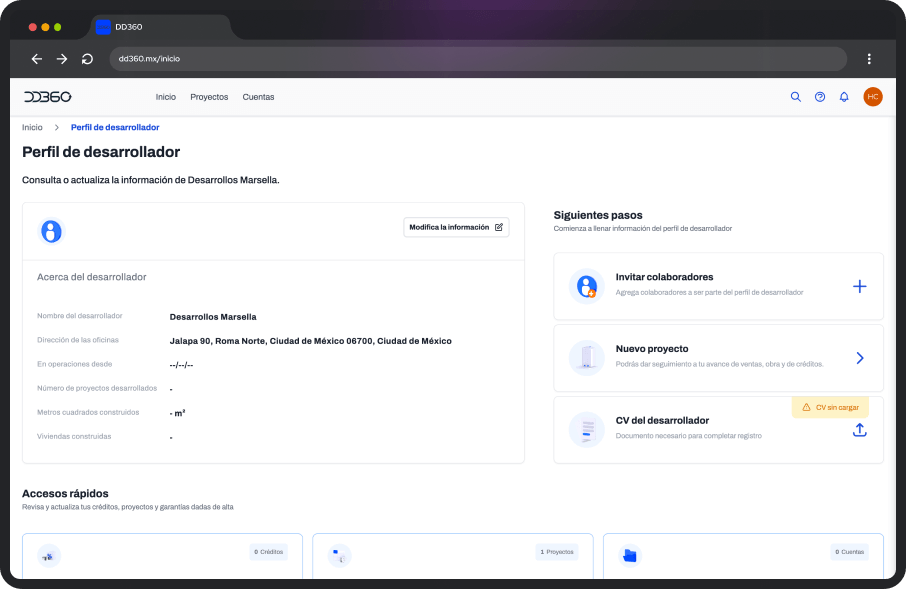The height and width of the screenshot is (589, 906).
Task: Click the Modifica la información button
Action: [x=456, y=227]
